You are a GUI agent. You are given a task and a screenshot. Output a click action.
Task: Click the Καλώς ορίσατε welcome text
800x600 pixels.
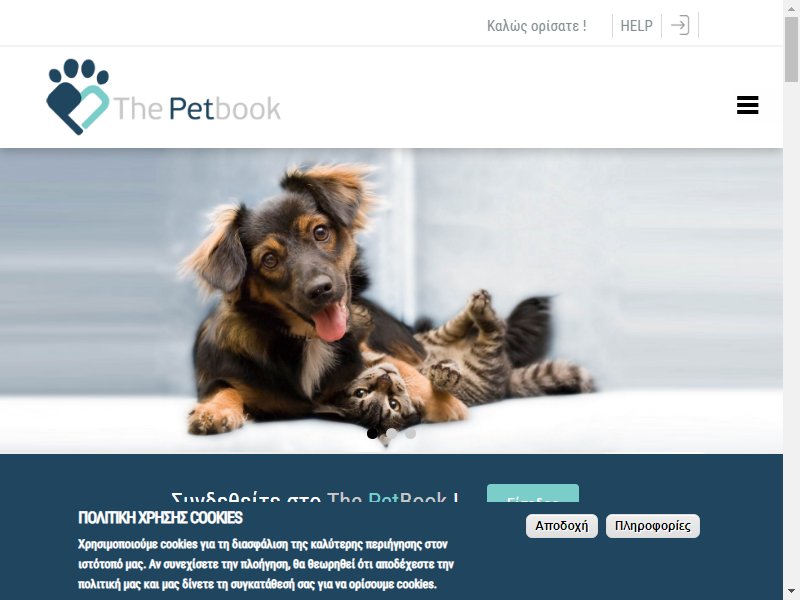(x=537, y=26)
